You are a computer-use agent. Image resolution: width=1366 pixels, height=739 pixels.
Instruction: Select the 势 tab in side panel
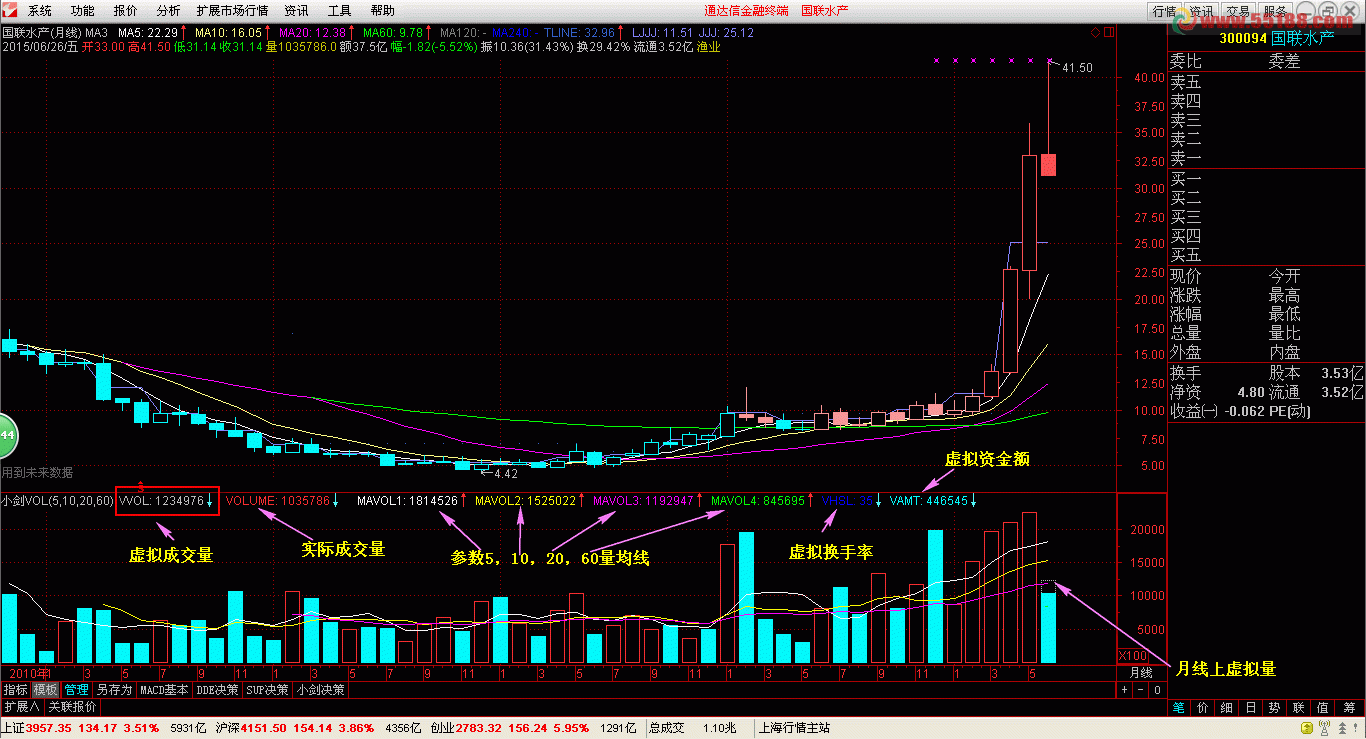[1275, 708]
